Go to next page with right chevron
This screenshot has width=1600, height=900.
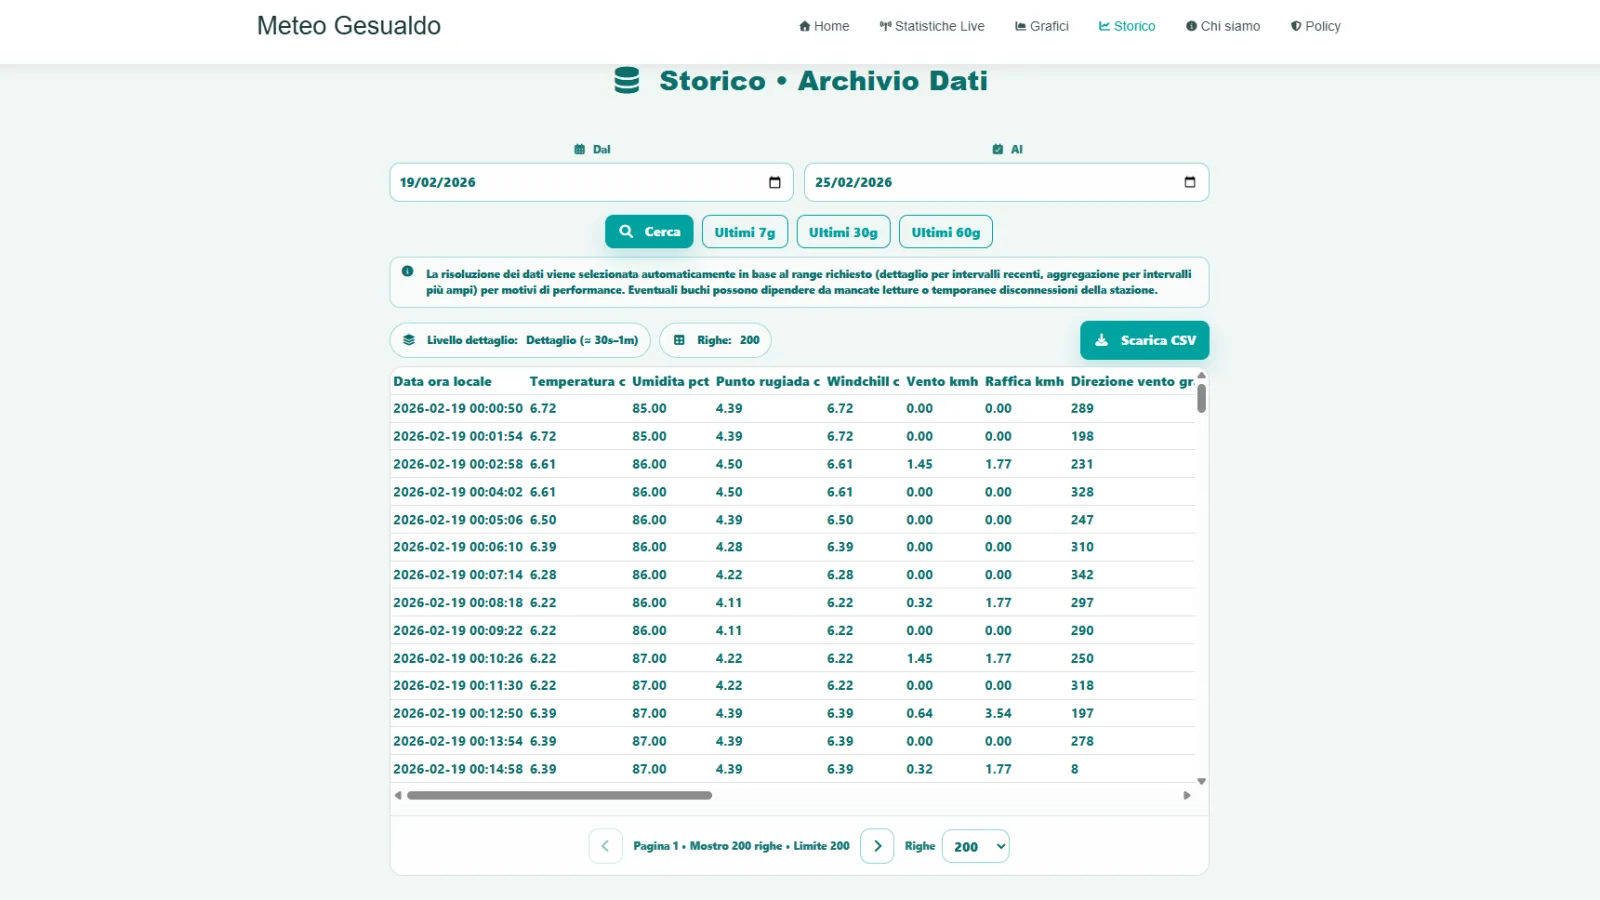pyautogui.click(x=877, y=846)
